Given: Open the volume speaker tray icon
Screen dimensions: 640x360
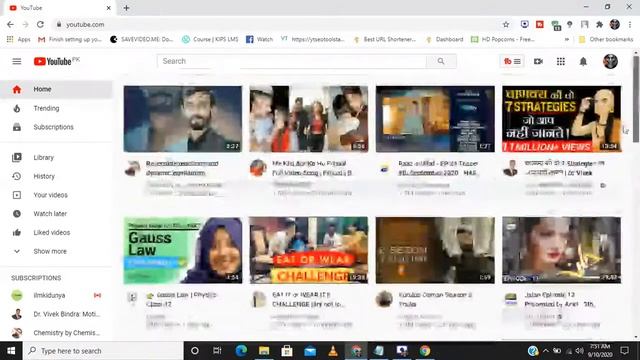Looking at the screenshot, I should tap(579, 351).
